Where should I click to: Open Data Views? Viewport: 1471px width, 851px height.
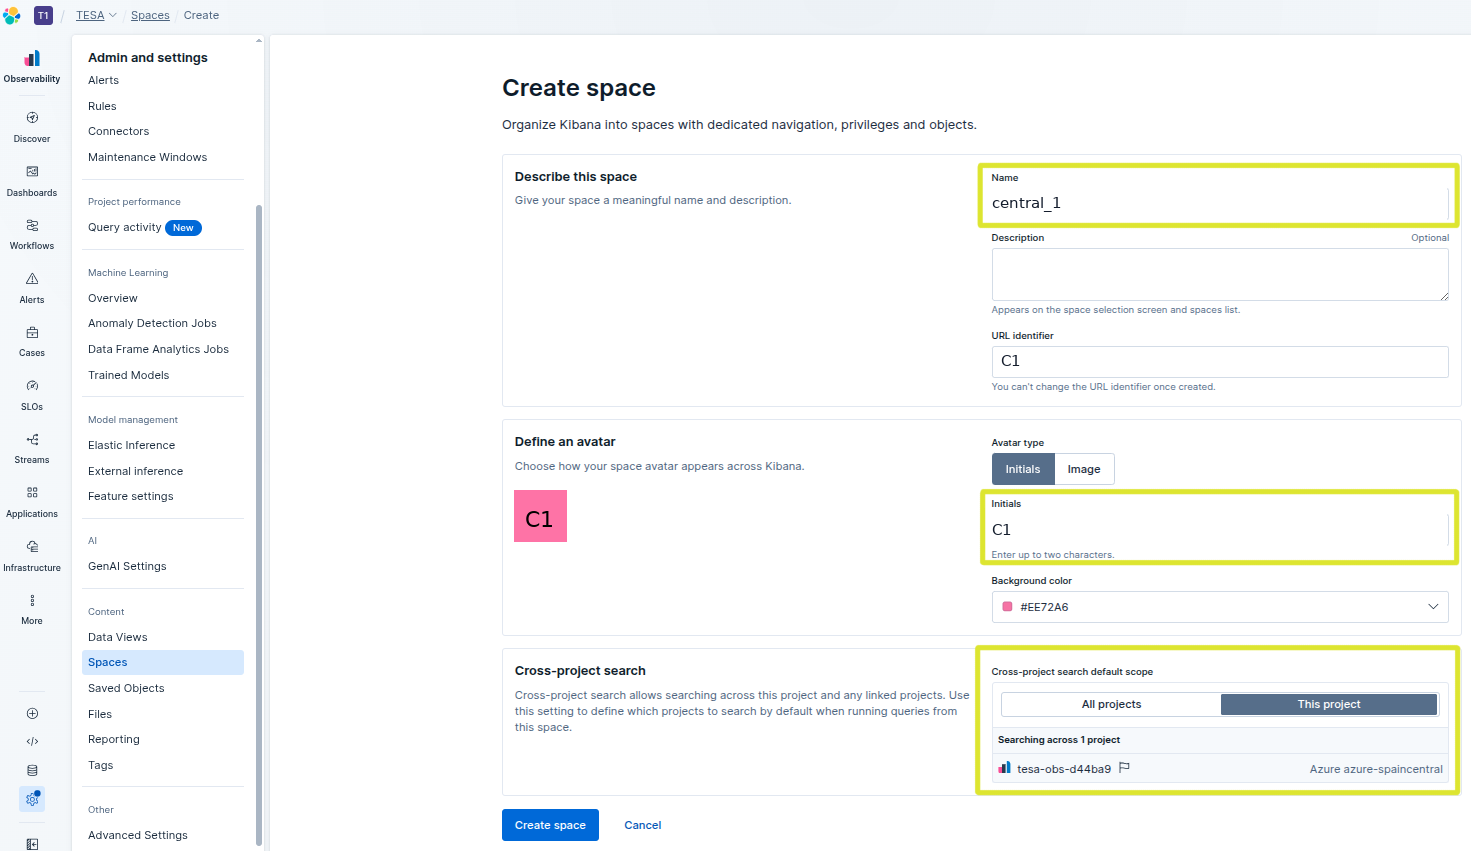117,637
